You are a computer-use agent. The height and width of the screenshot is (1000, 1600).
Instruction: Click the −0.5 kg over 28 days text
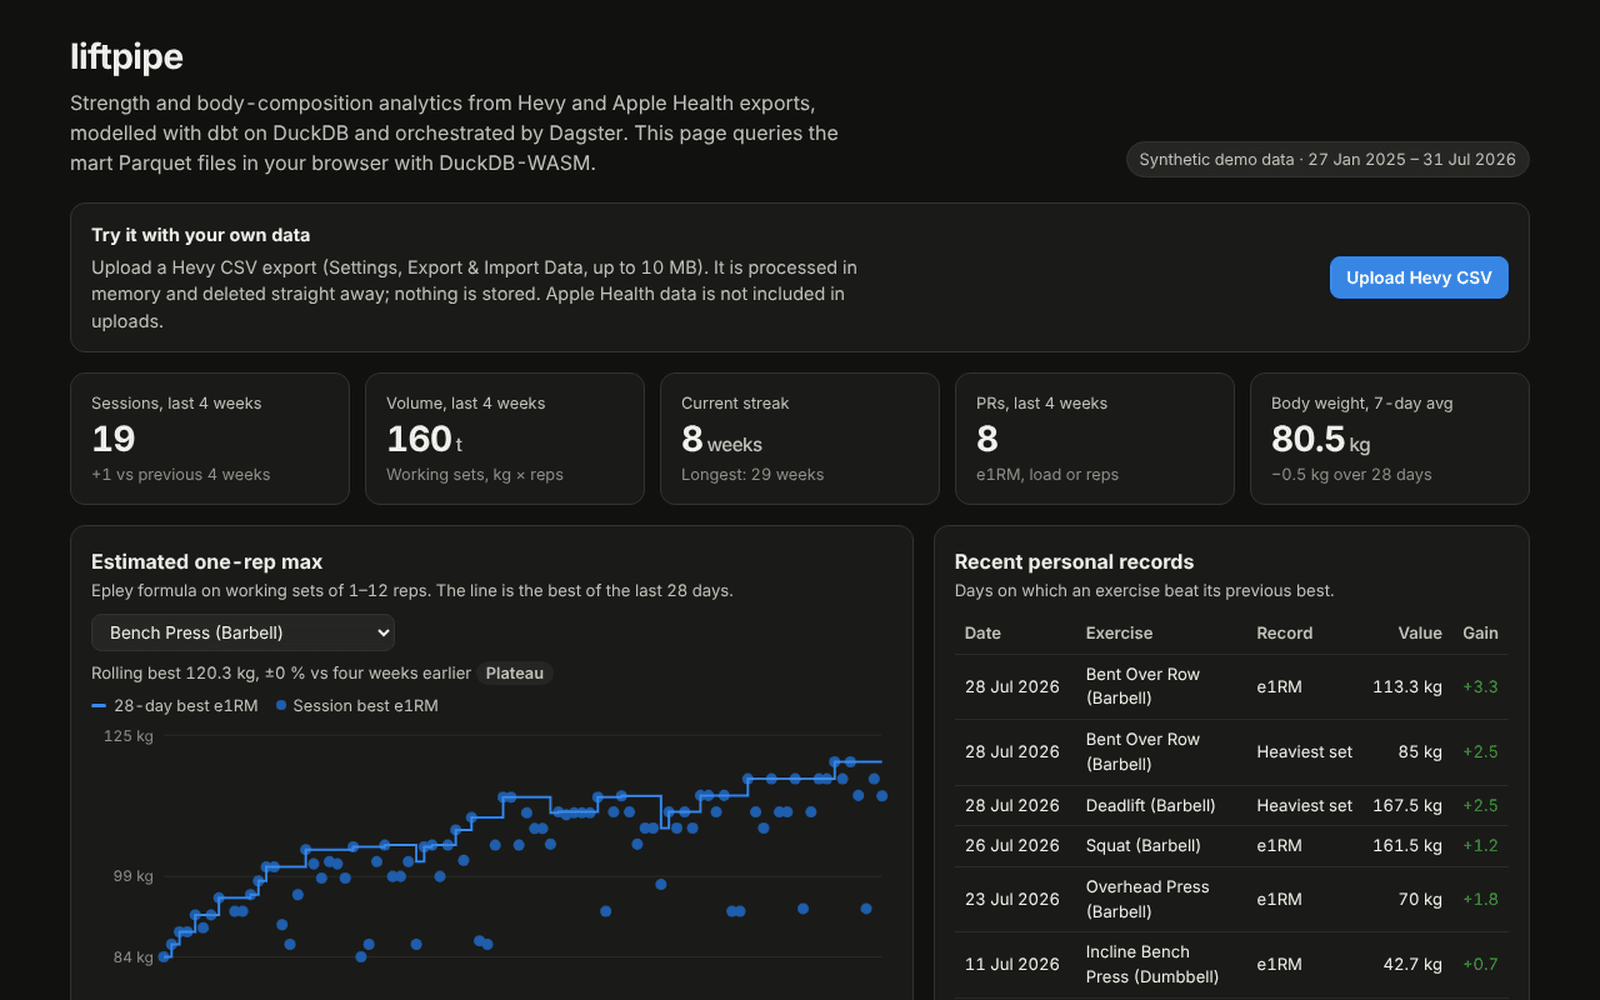1352,475
